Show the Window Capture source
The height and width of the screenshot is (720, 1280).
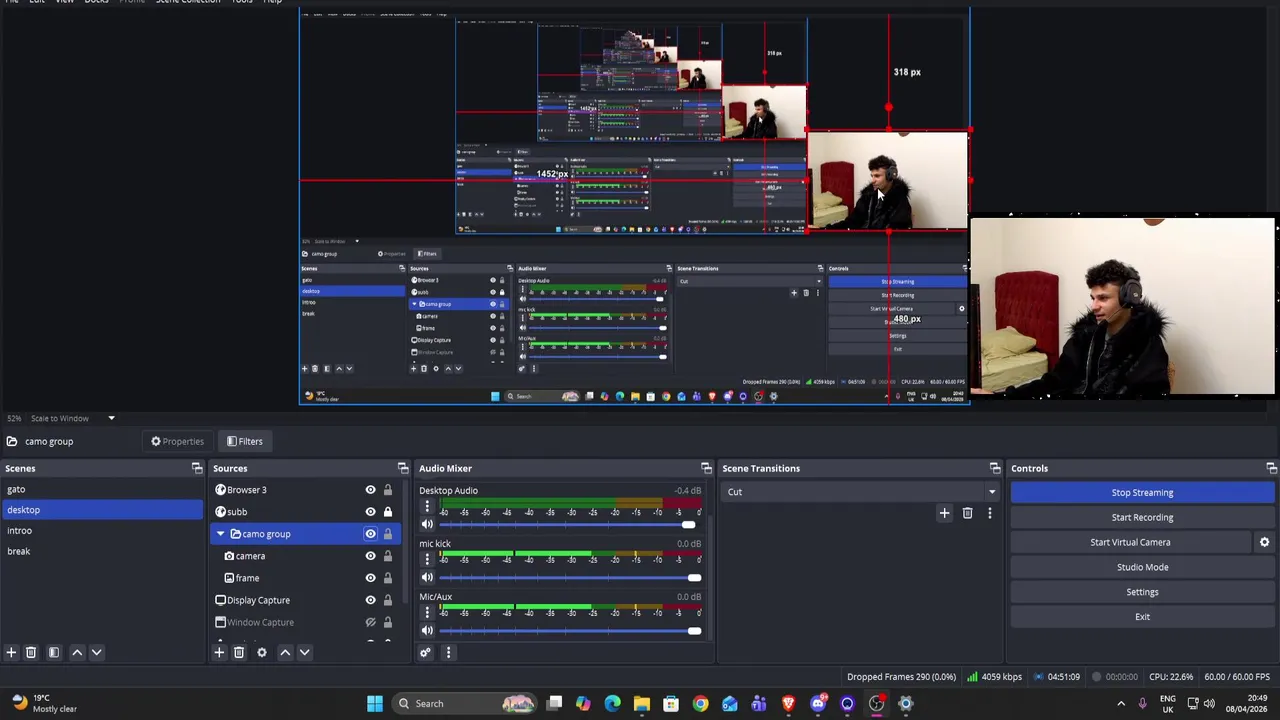coord(370,622)
